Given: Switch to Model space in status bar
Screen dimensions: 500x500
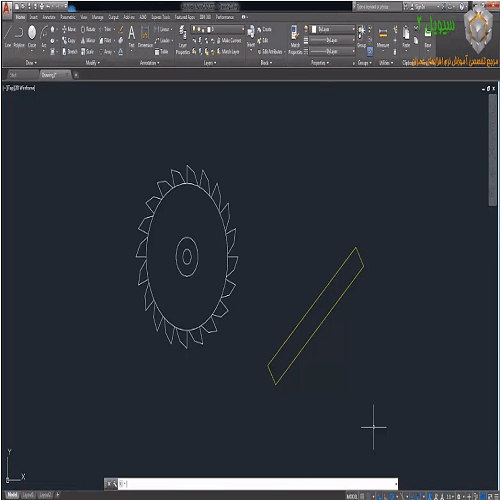Looking at the screenshot, I should (351, 496).
